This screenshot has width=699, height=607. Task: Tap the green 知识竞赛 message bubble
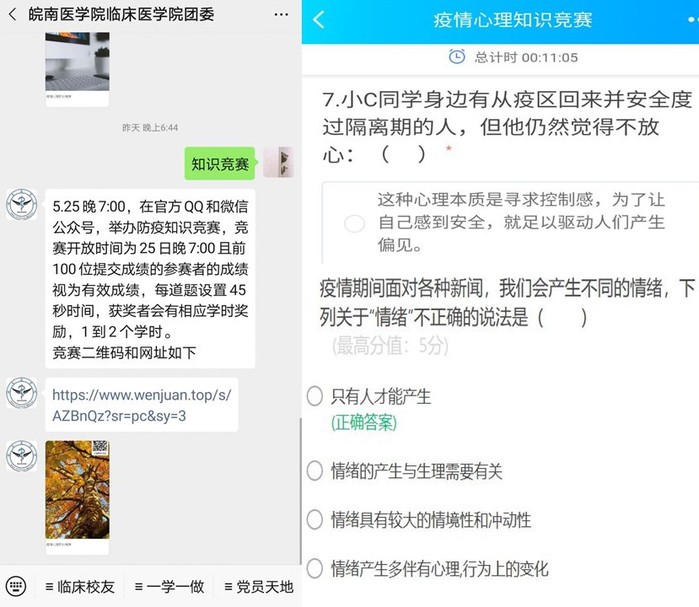[x=220, y=164]
